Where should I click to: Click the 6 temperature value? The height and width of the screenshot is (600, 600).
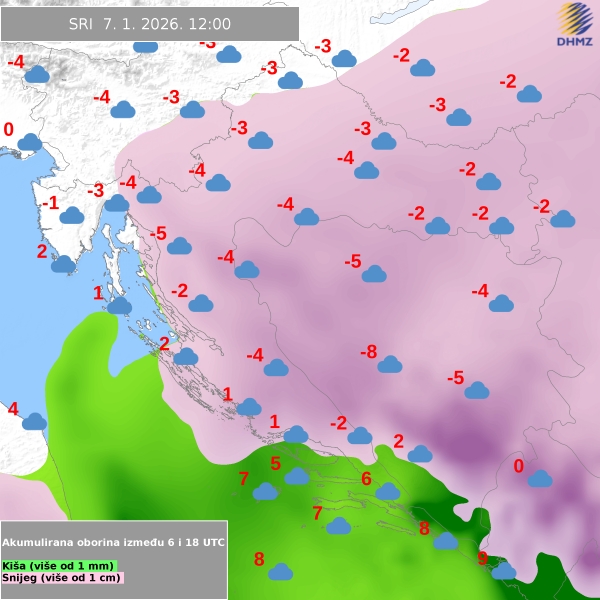pos(366,479)
